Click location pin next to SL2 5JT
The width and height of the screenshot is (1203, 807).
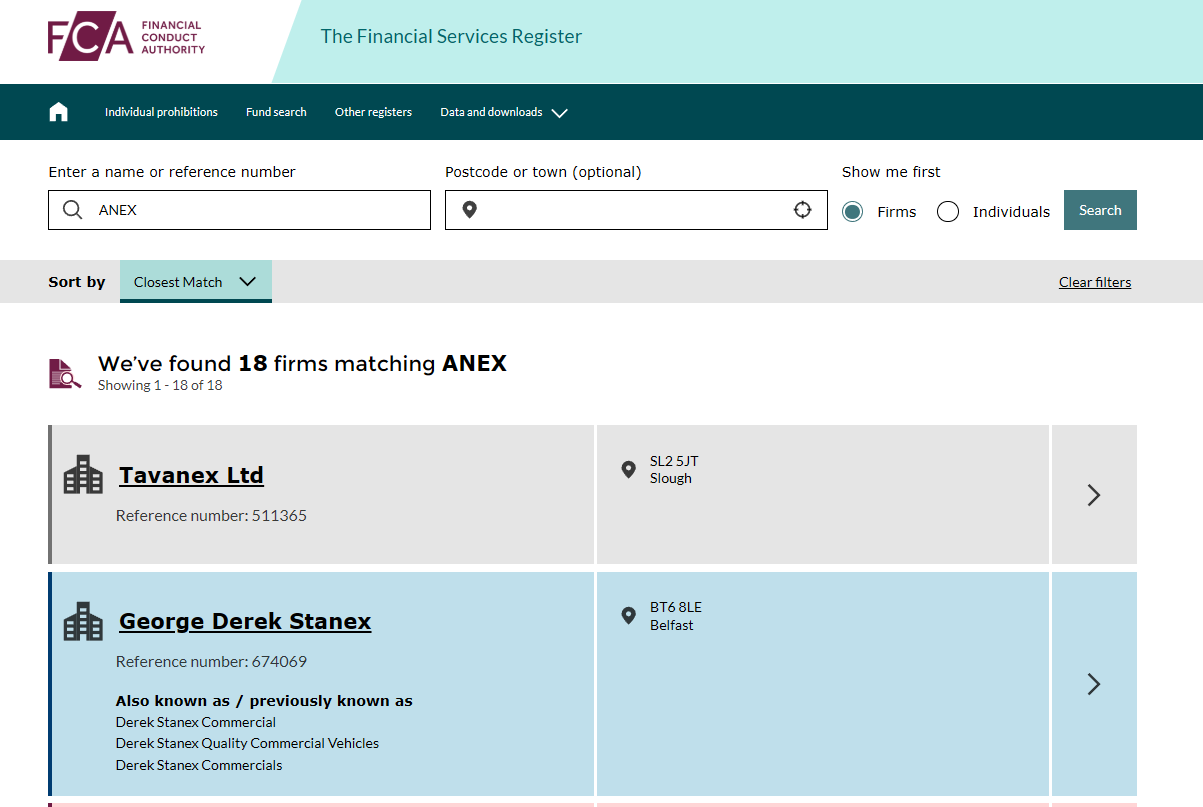coord(628,469)
